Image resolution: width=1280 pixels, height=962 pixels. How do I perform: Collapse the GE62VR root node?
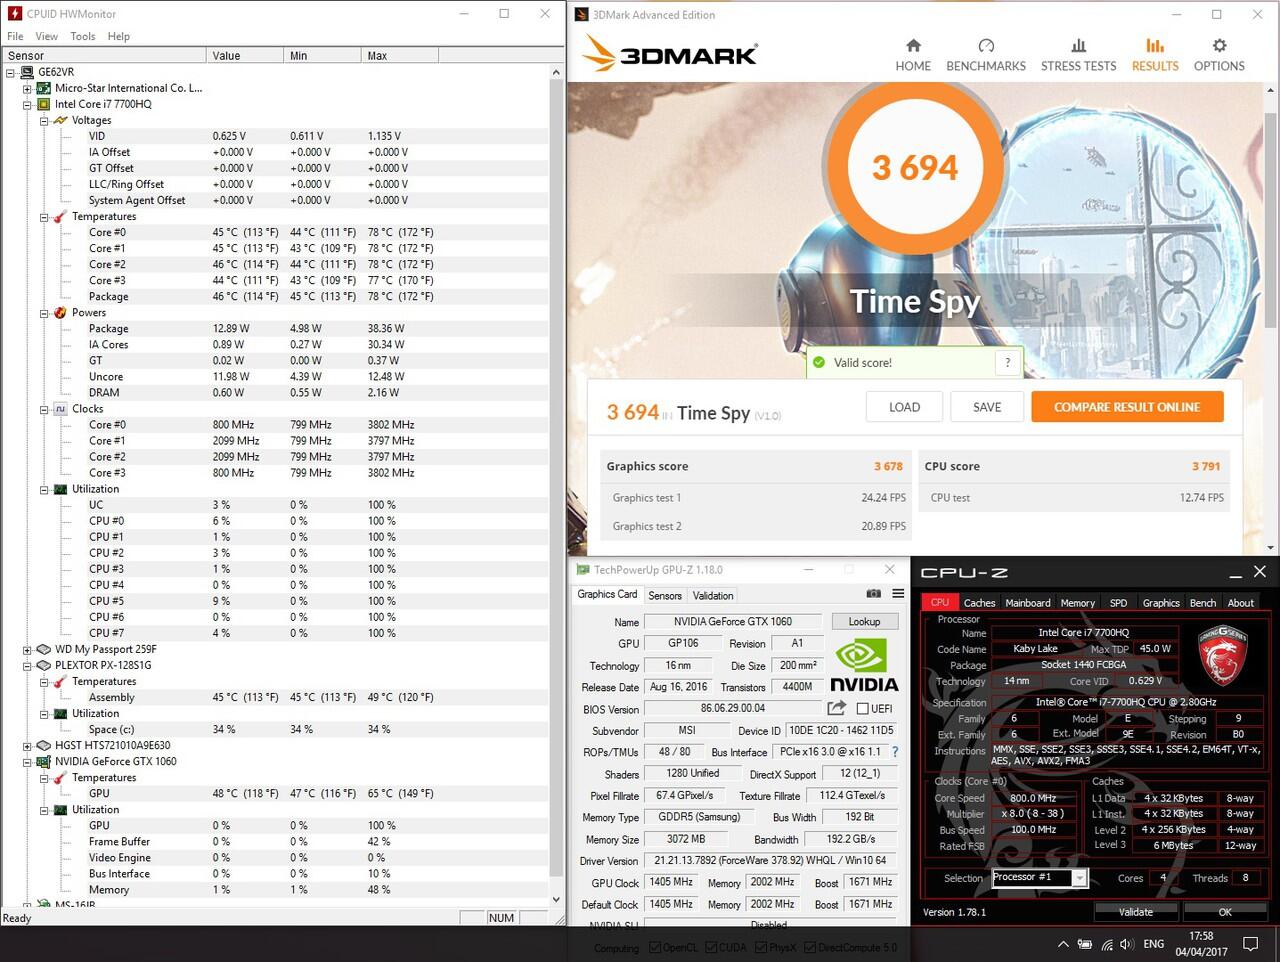11,72
